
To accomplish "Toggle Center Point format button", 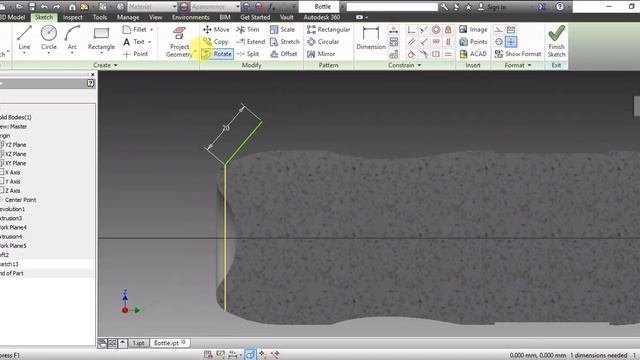I will (x=511, y=42).
